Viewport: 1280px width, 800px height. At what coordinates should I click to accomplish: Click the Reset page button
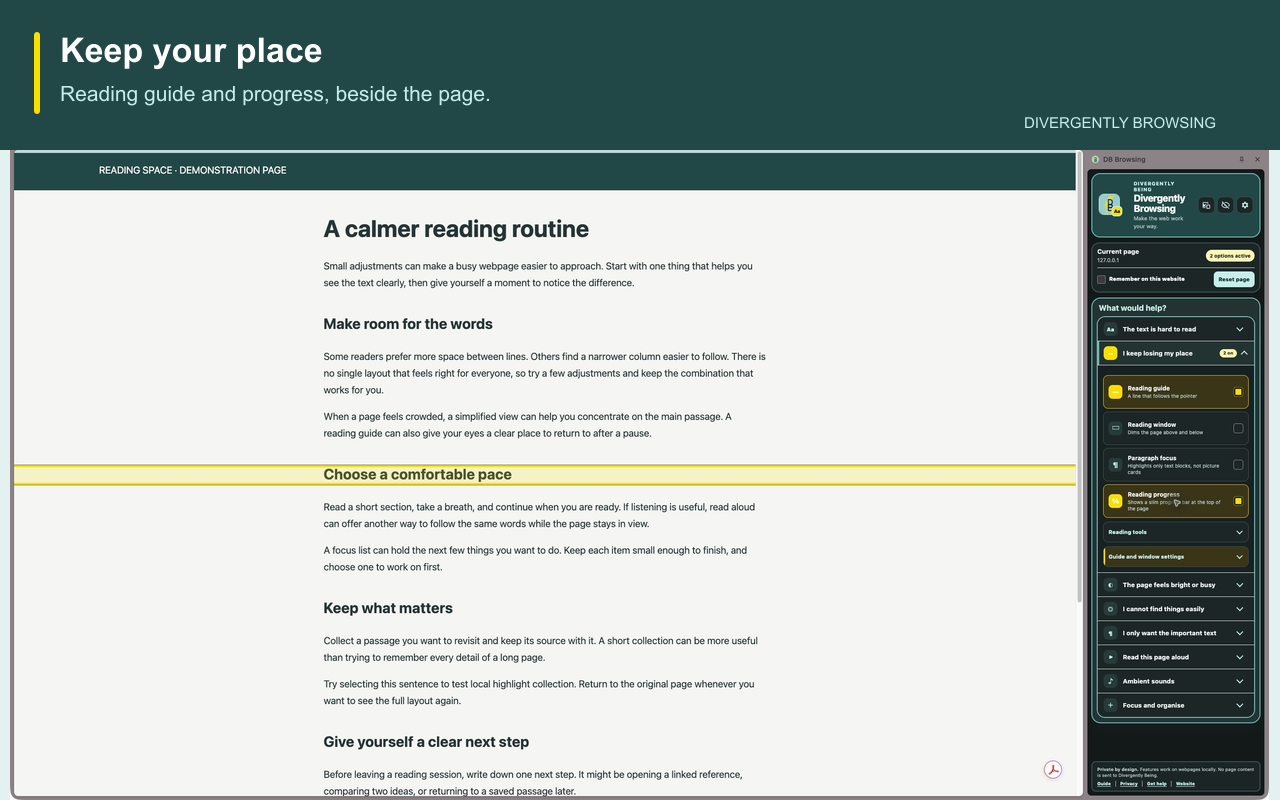point(1234,279)
